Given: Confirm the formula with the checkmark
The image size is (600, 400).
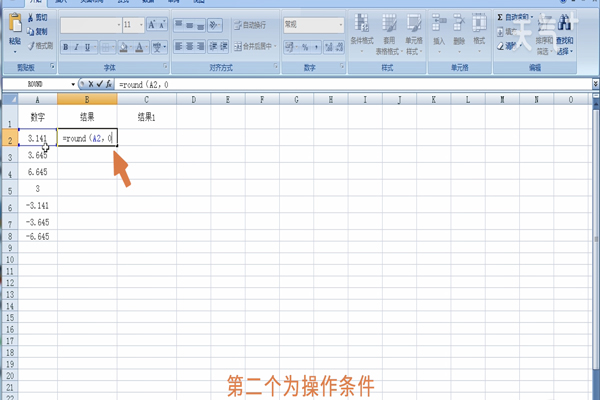Looking at the screenshot, I should click(x=99, y=84).
